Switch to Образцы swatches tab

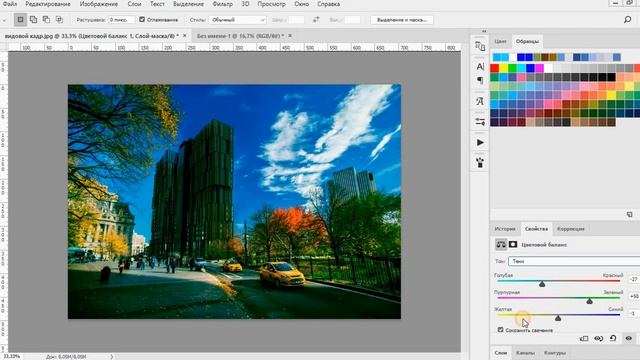pyautogui.click(x=527, y=41)
